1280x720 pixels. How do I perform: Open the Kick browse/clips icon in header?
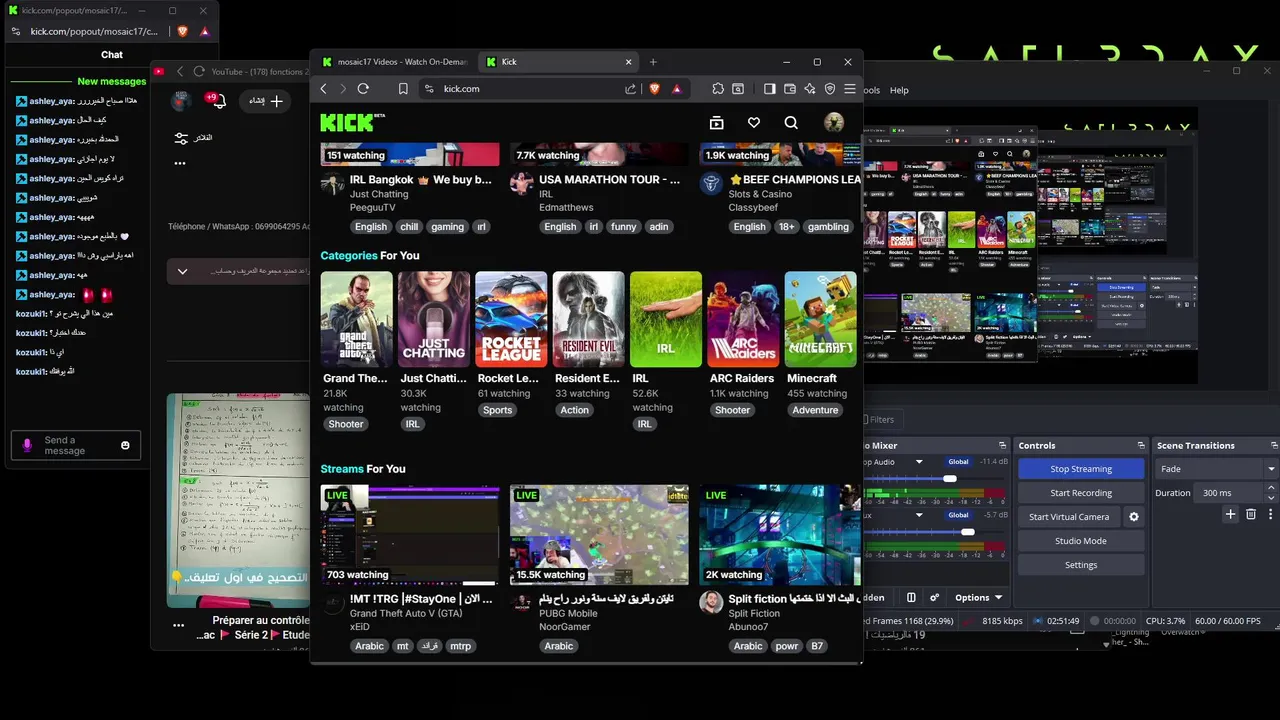pyautogui.click(x=716, y=122)
